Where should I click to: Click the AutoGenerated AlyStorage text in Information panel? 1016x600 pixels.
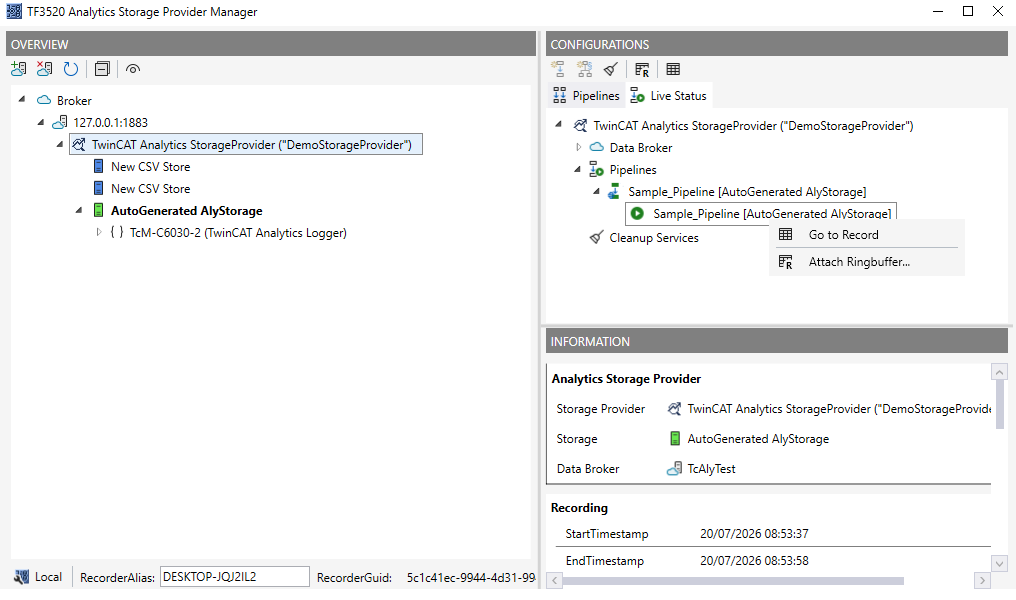[x=758, y=439]
